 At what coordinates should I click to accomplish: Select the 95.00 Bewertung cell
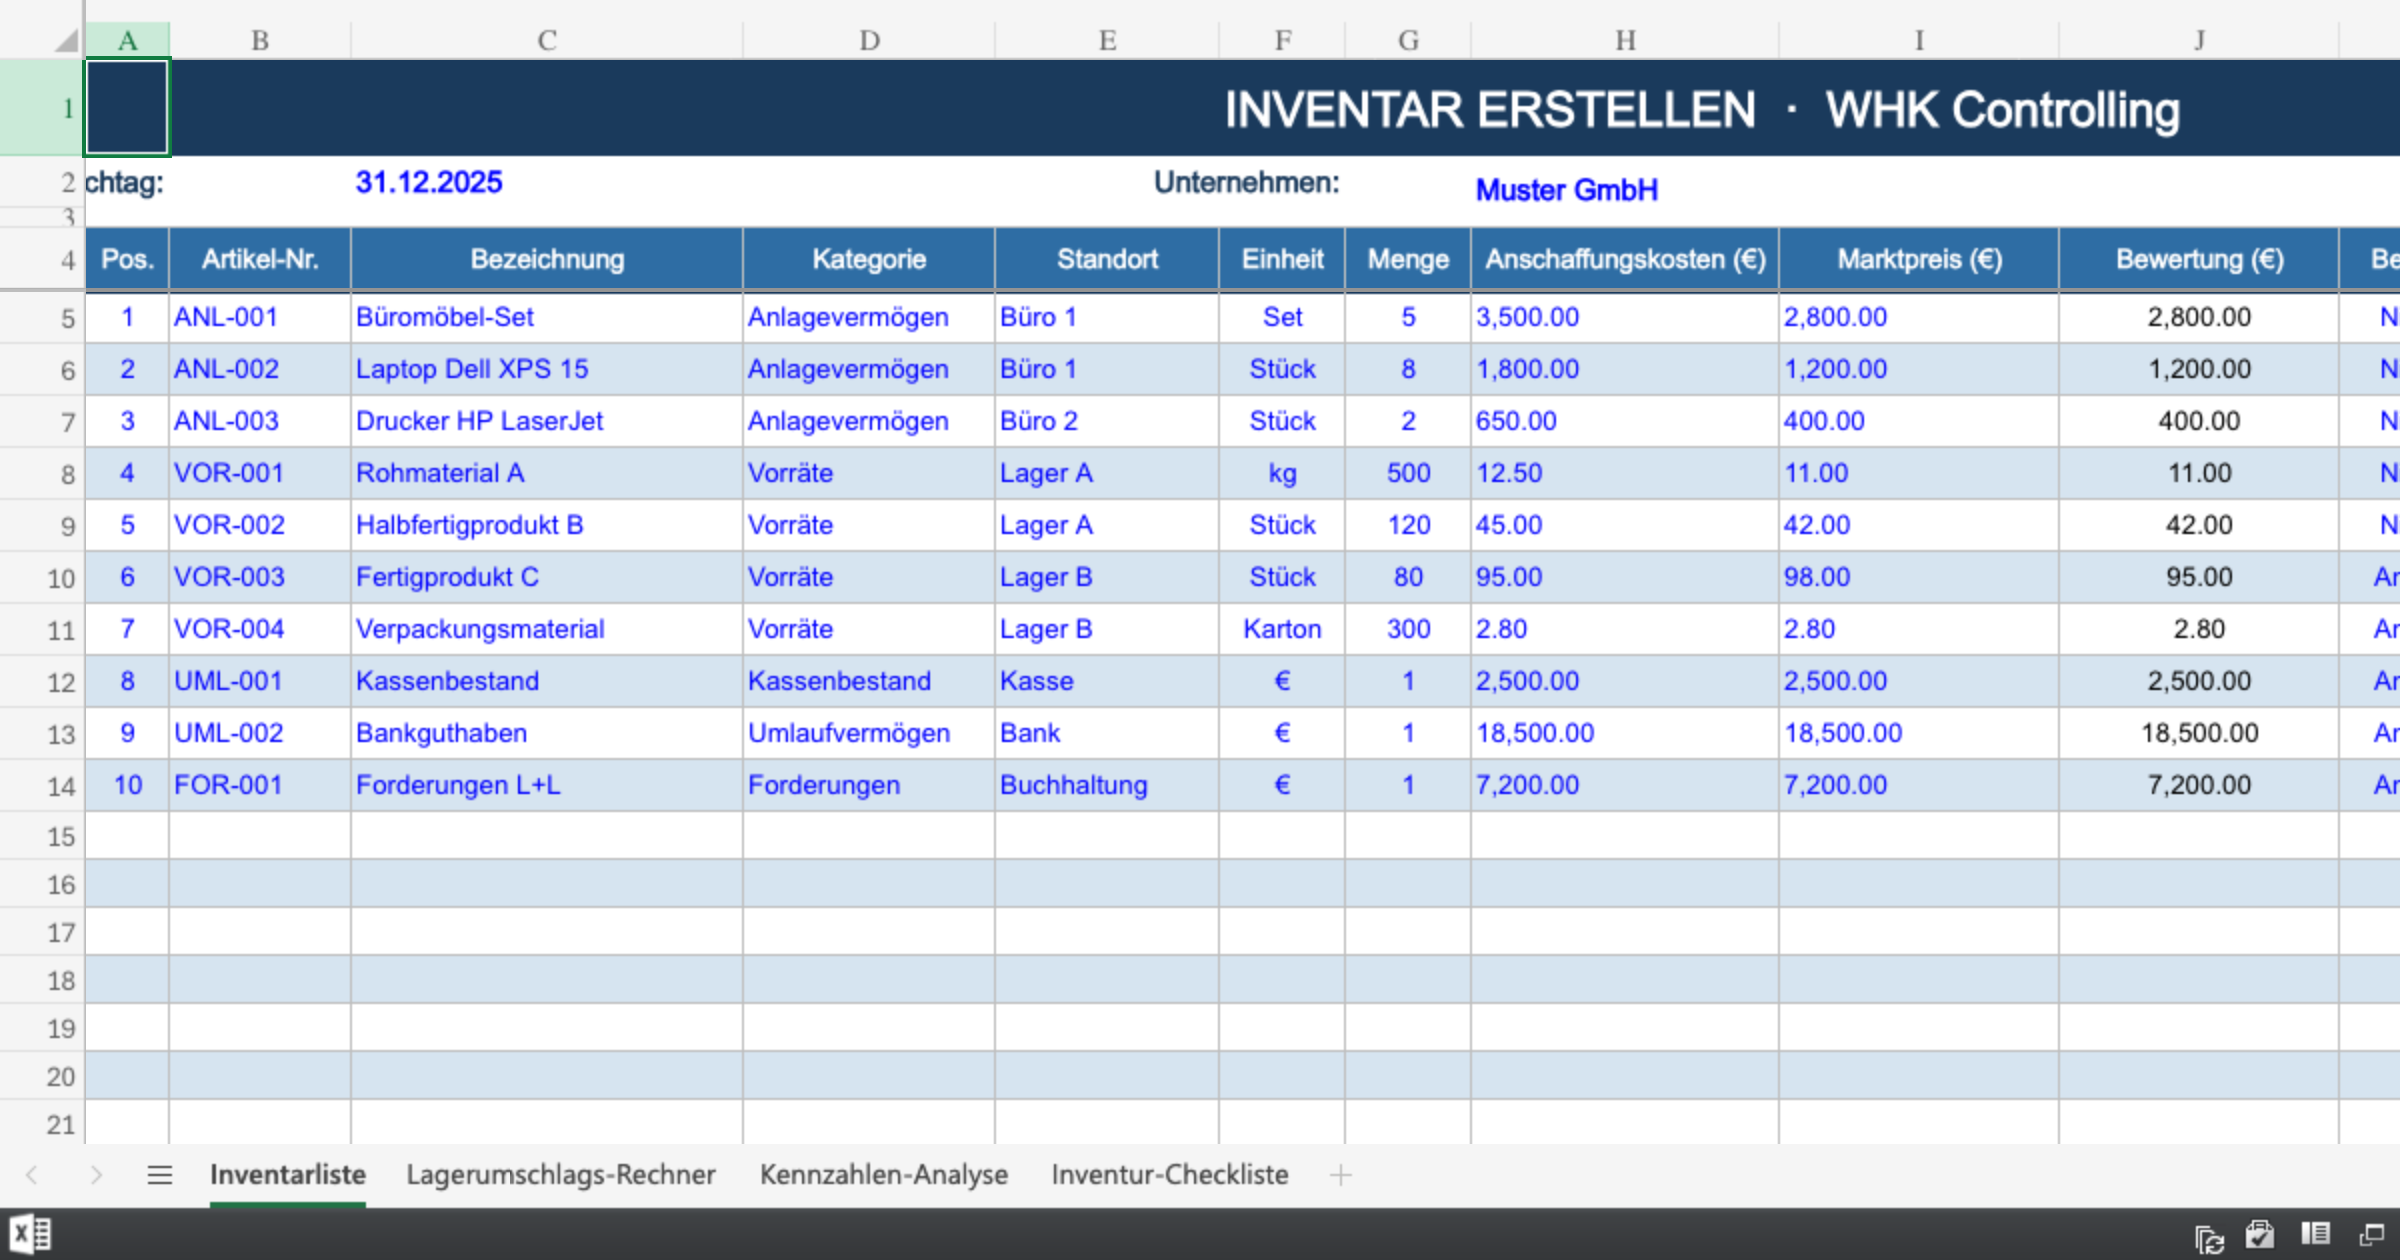2199,577
